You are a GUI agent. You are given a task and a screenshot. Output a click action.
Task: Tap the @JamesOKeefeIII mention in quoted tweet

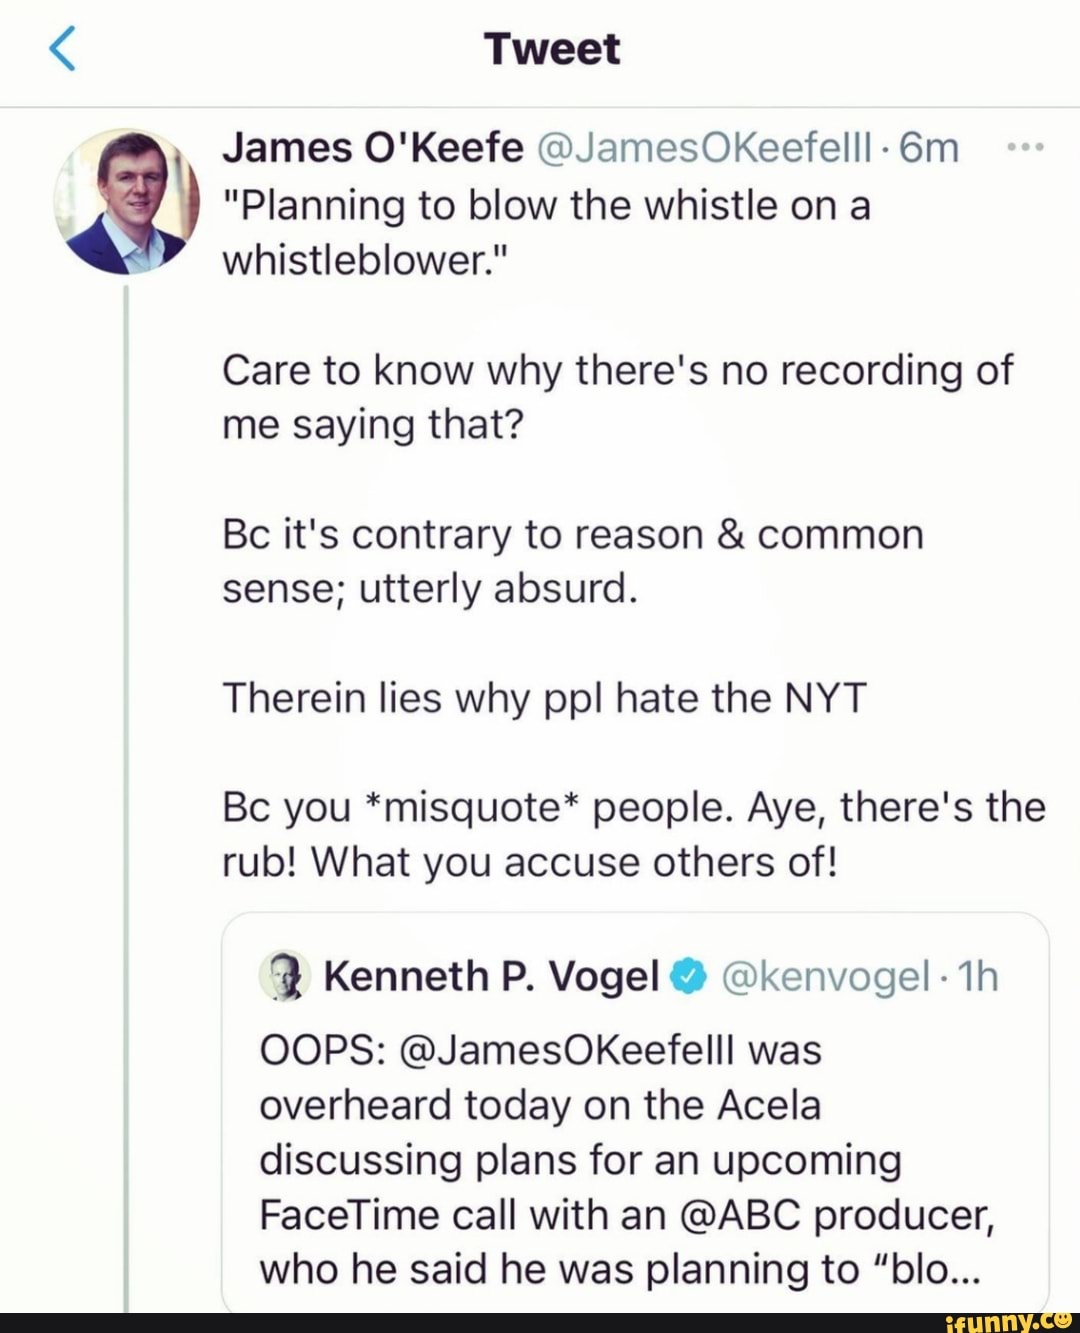(566, 1050)
